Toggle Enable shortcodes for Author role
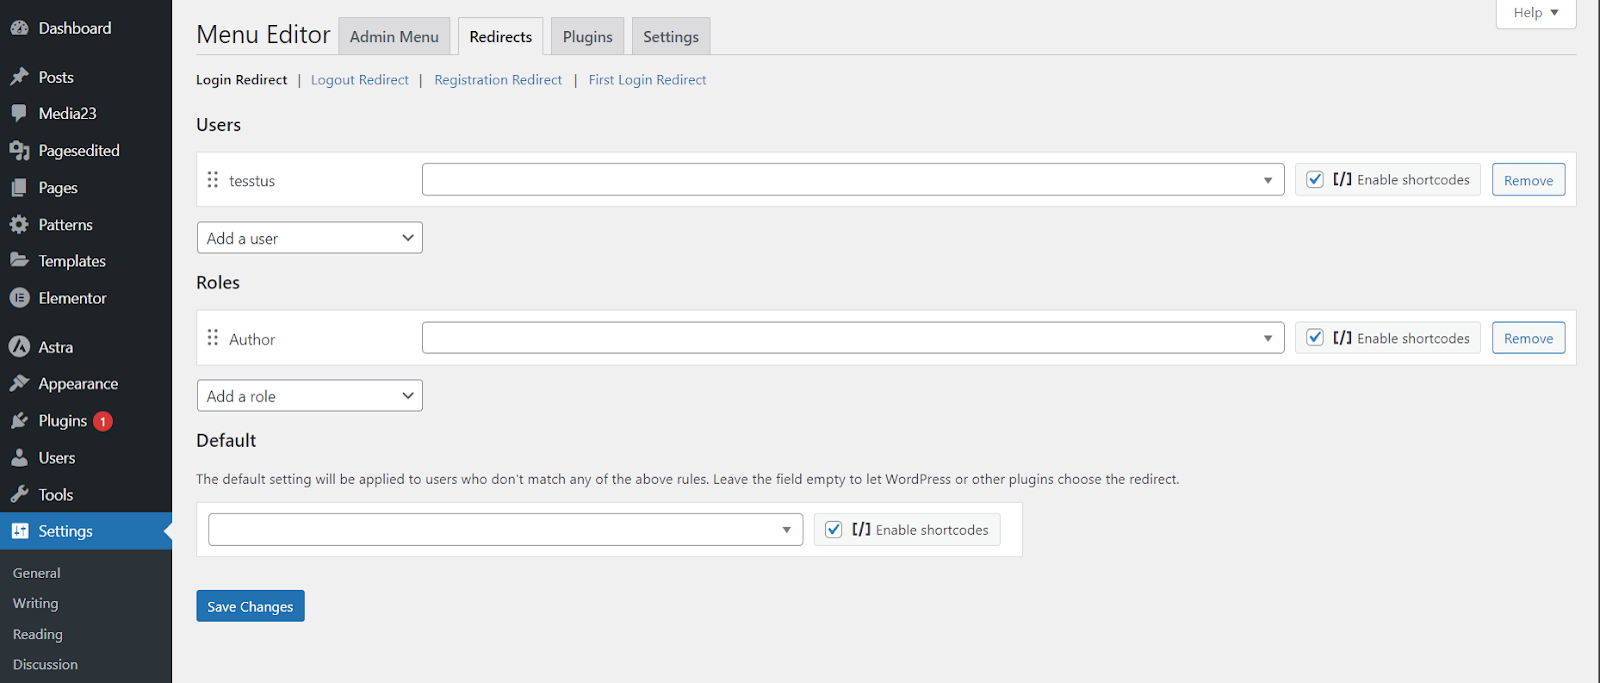 pyautogui.click(x=1315, y=338)
